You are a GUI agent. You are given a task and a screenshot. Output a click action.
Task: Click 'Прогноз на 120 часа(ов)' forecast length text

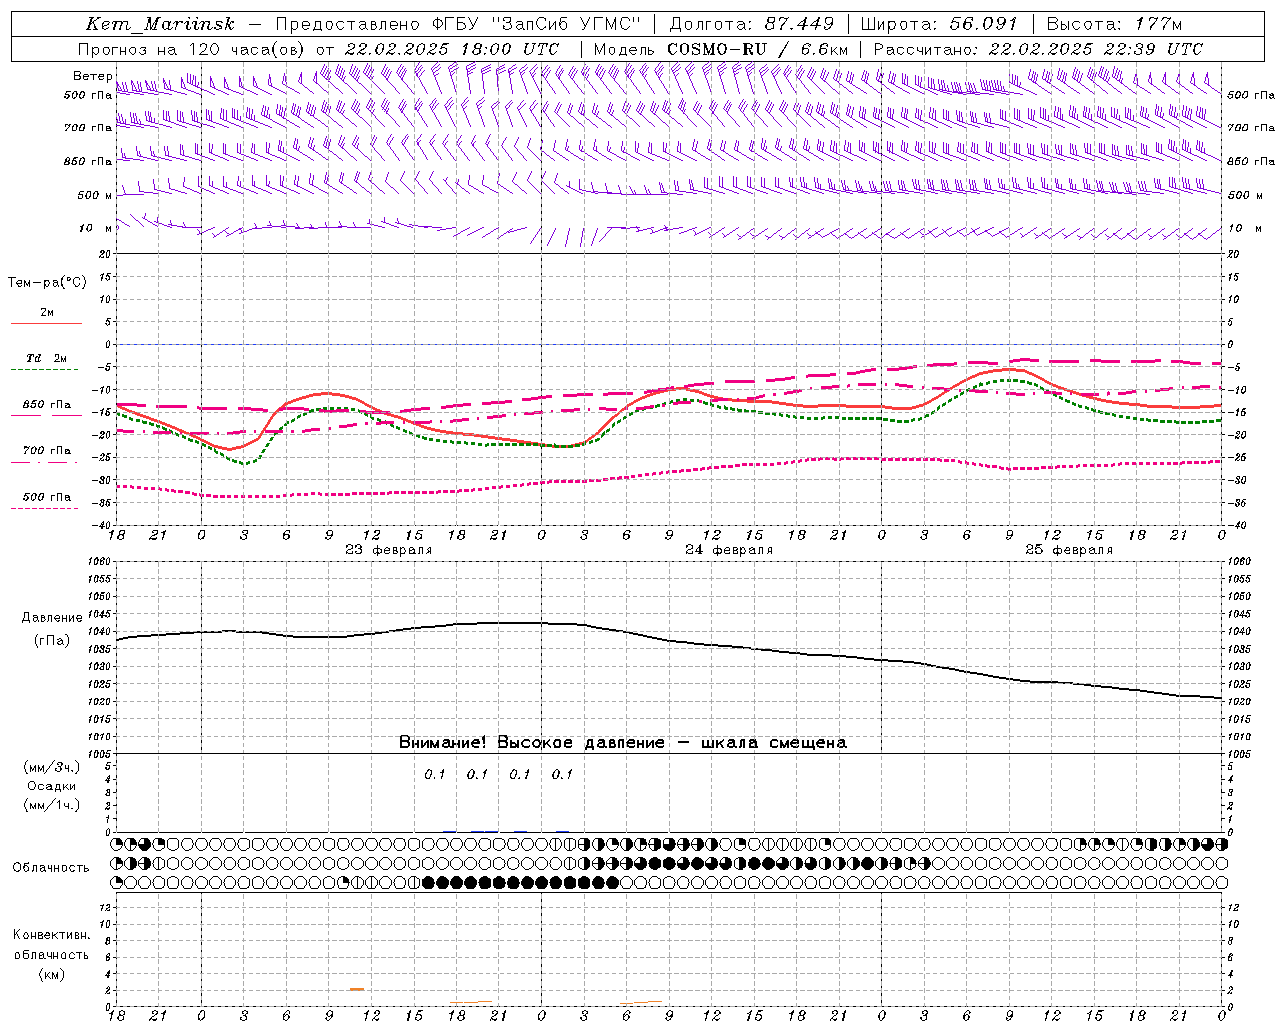tap(193, 49)
